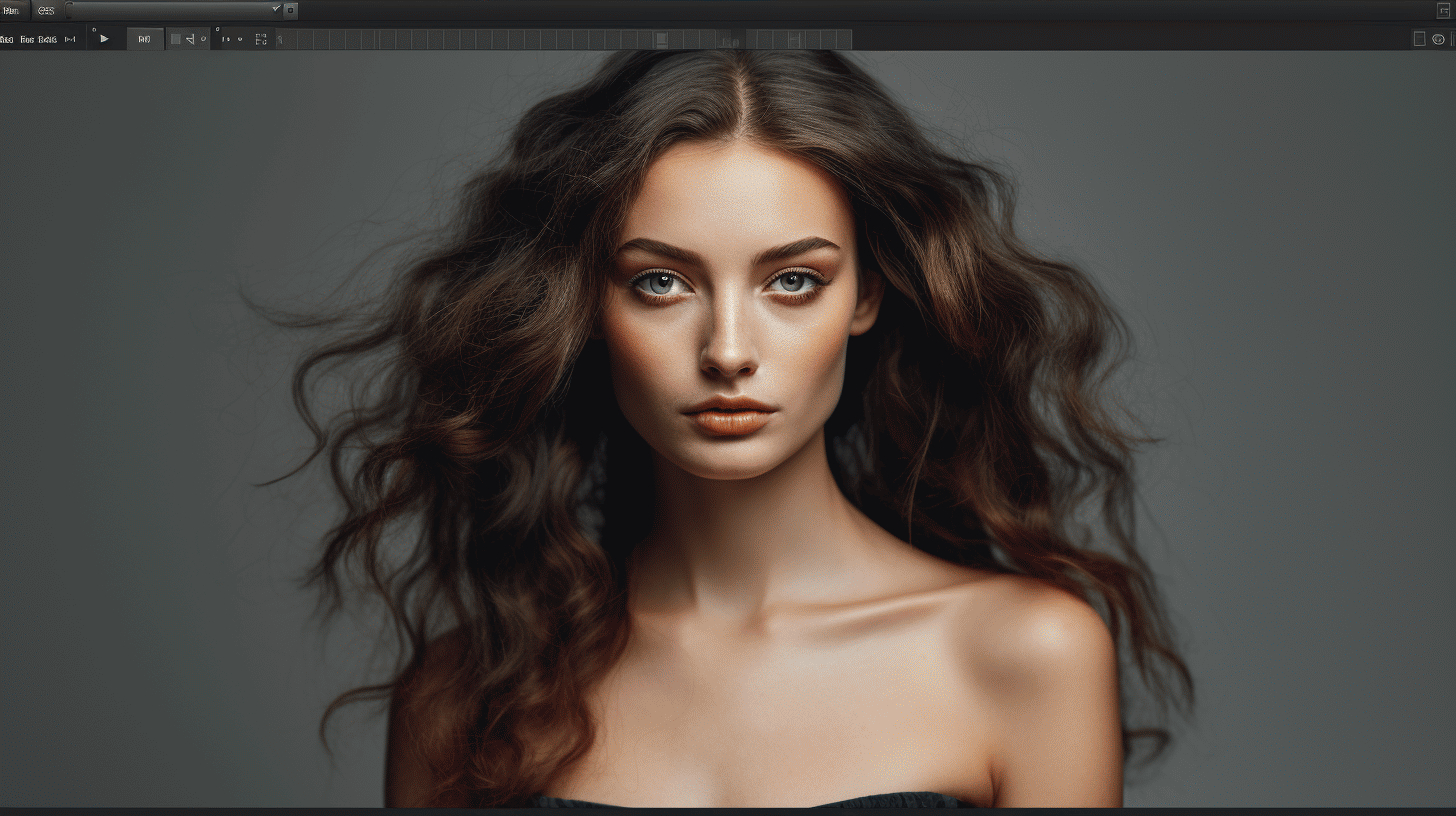
Task: Click the eye-shaped view icon
Action: point(1438,39)
